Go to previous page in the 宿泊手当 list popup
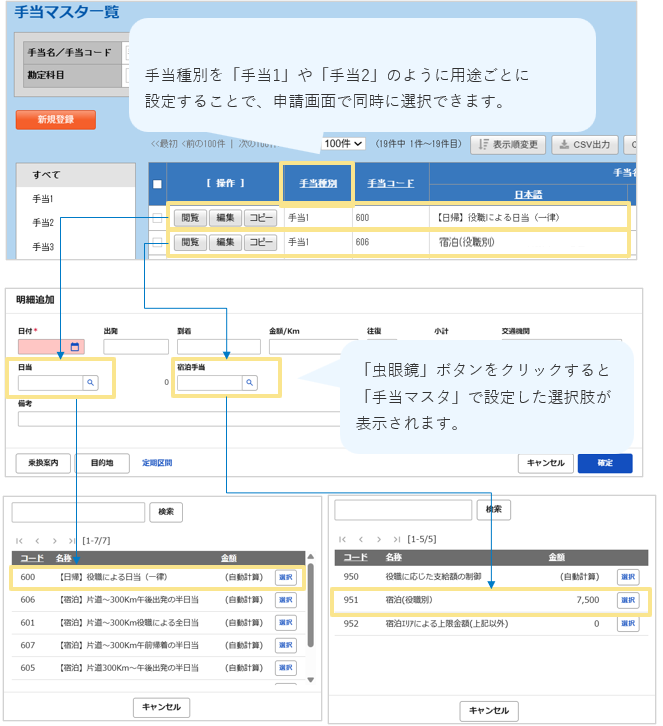Screen dimensions: 663x726 click(361, 539)
